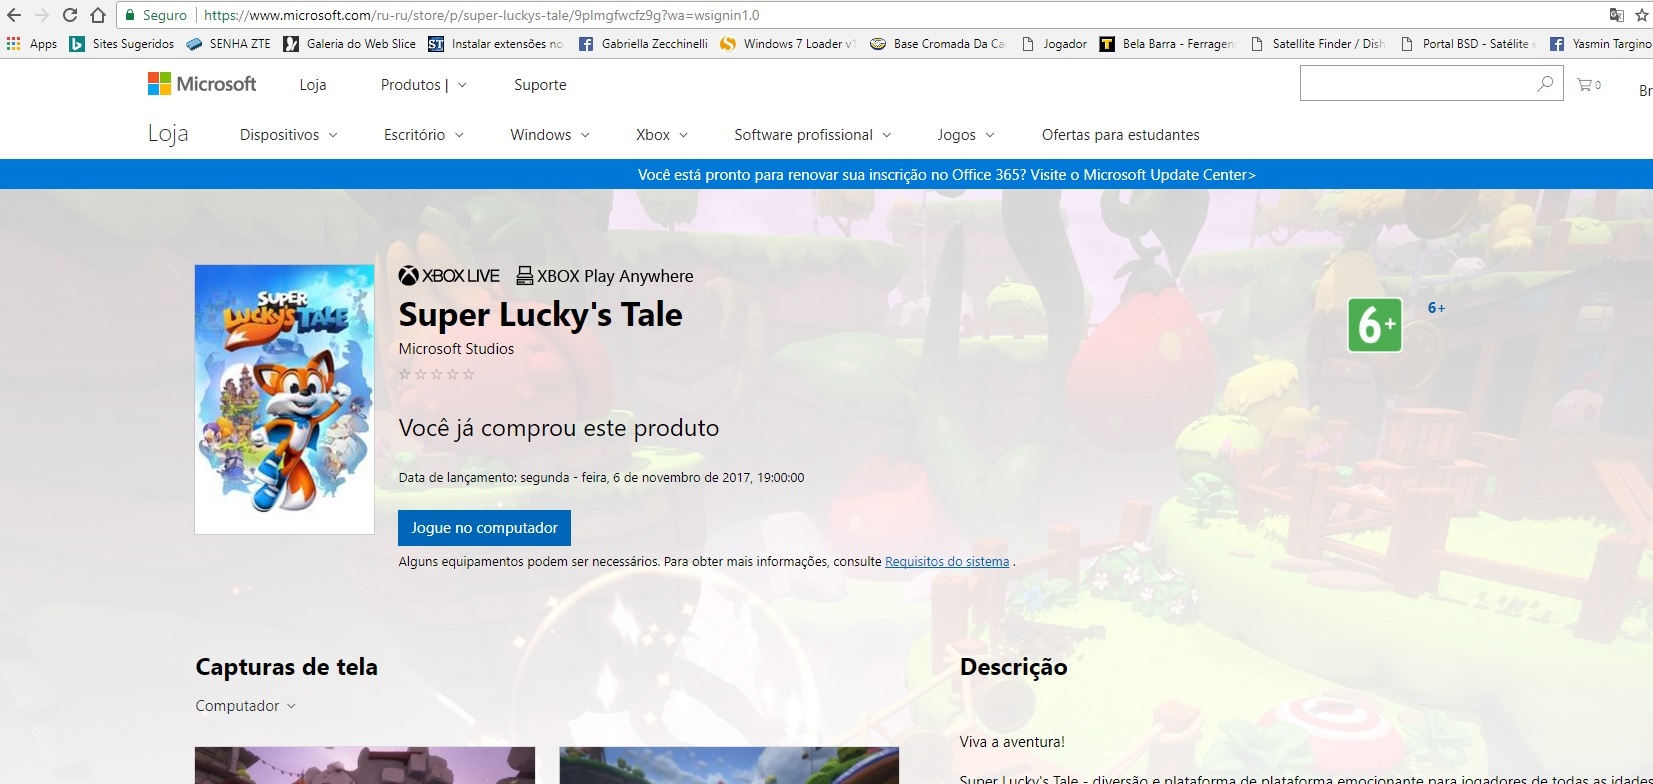The width and height of the screenshot is (1653, 784).
Task: Click the Você já comprou este produto text
Action: click(559, 428)
